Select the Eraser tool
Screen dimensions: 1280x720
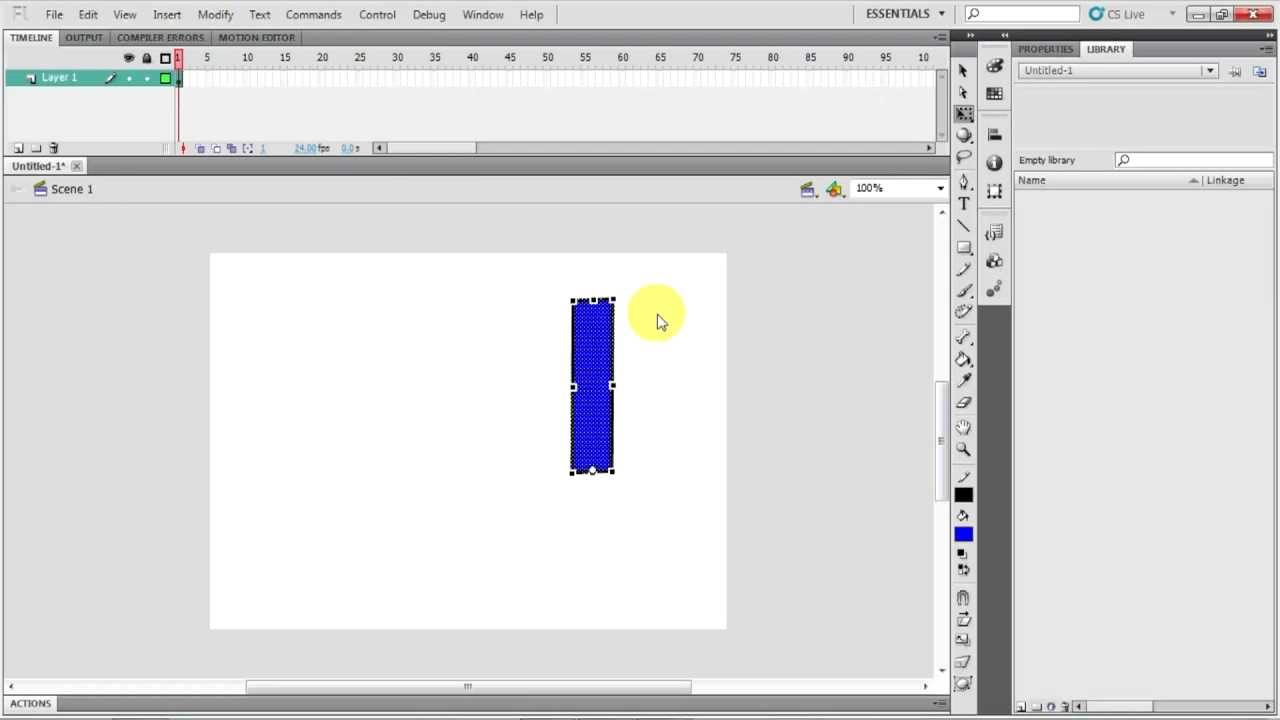tap(963, 402)
